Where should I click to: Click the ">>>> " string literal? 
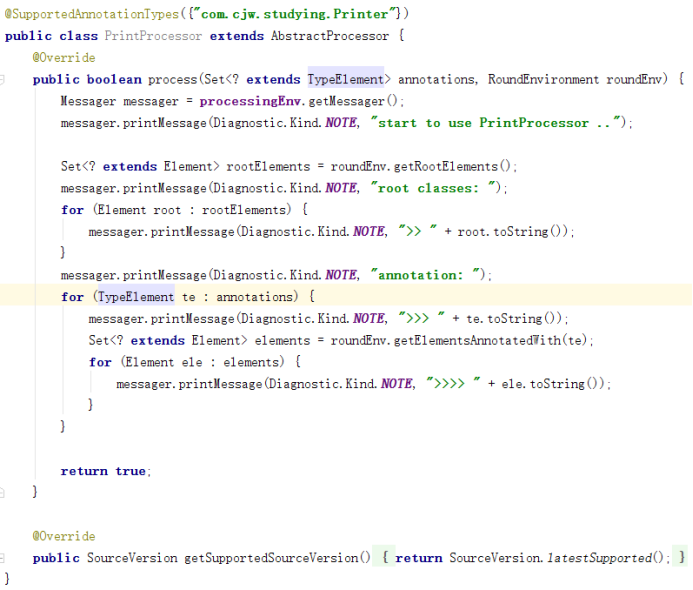[x=453, y=383]
